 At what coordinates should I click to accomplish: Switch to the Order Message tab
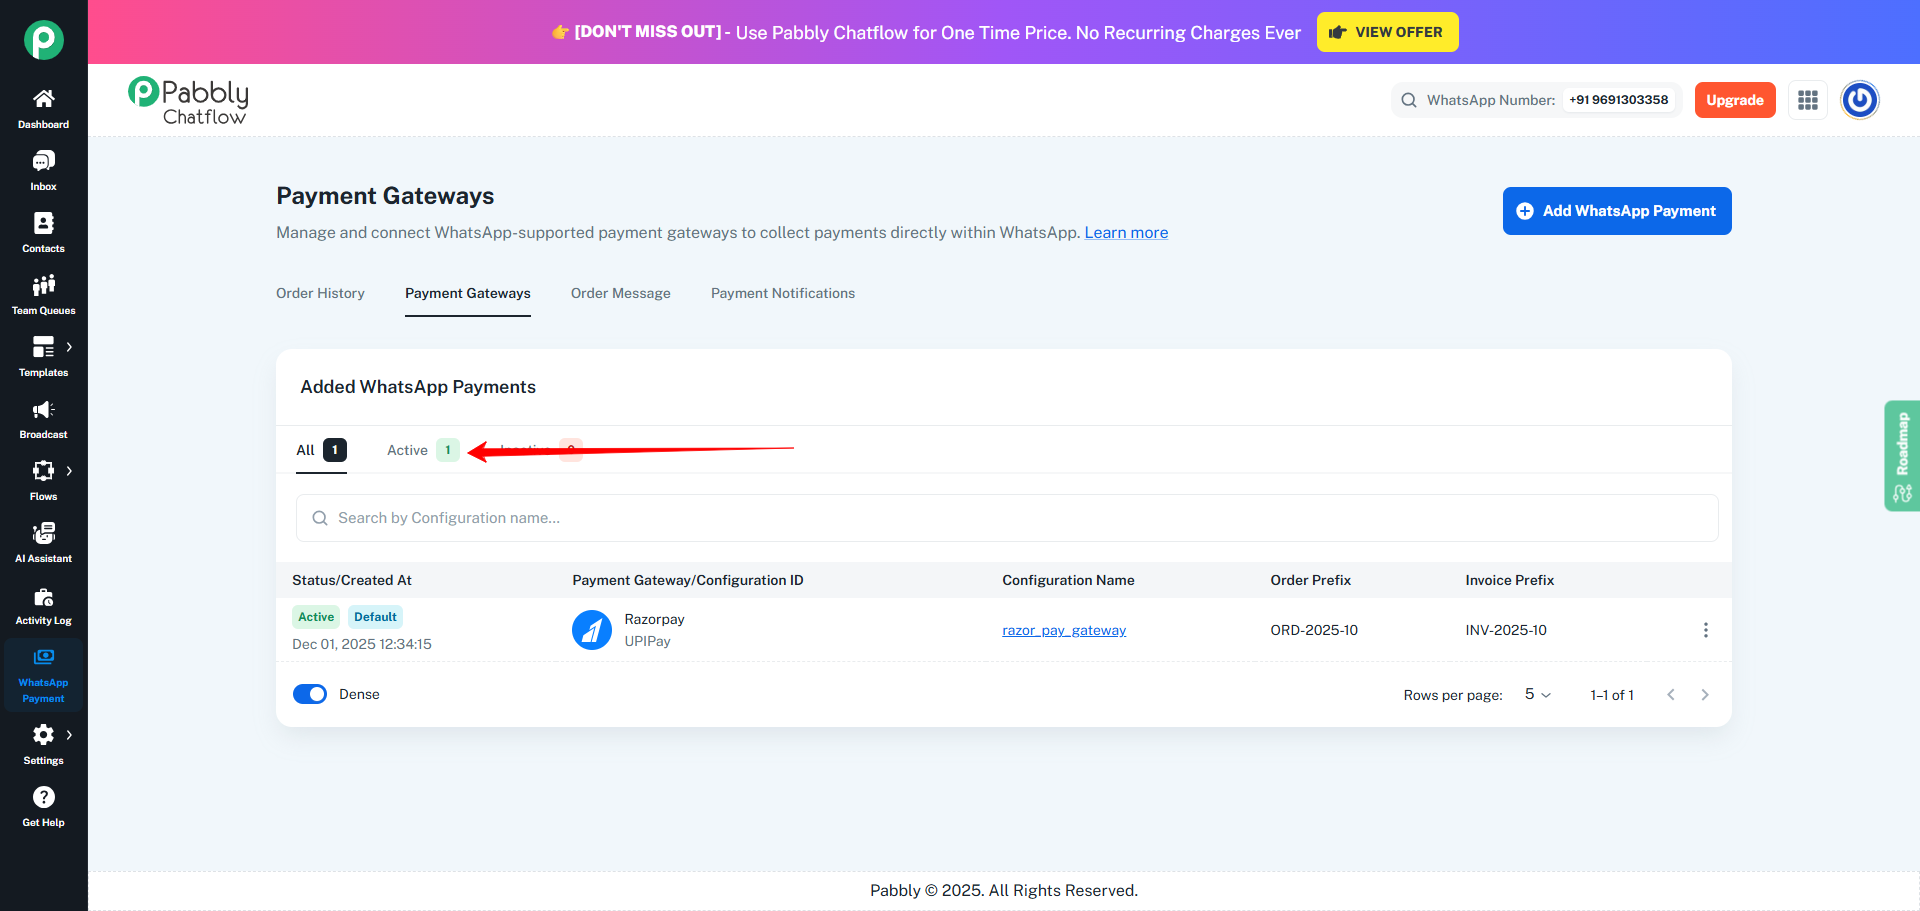click(x=621, y=293)
